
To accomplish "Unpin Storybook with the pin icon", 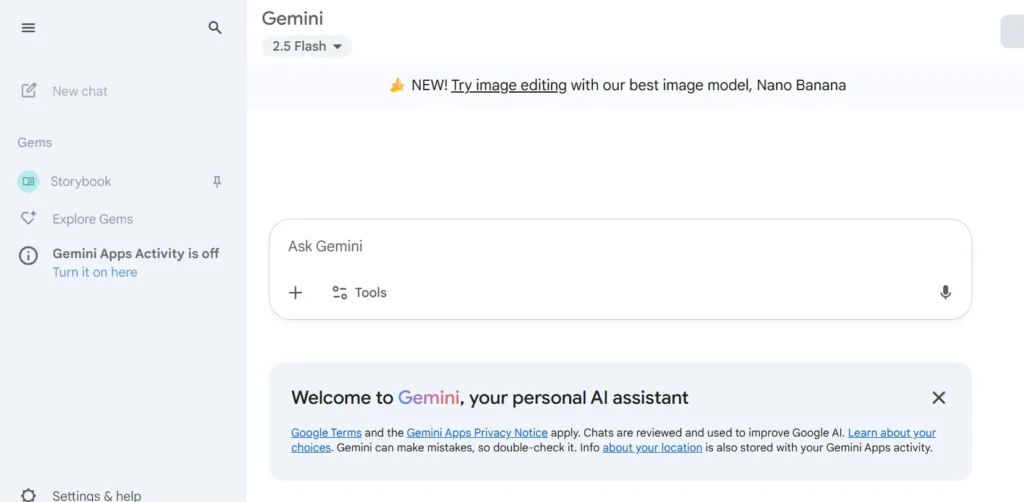I will [217, 181].
